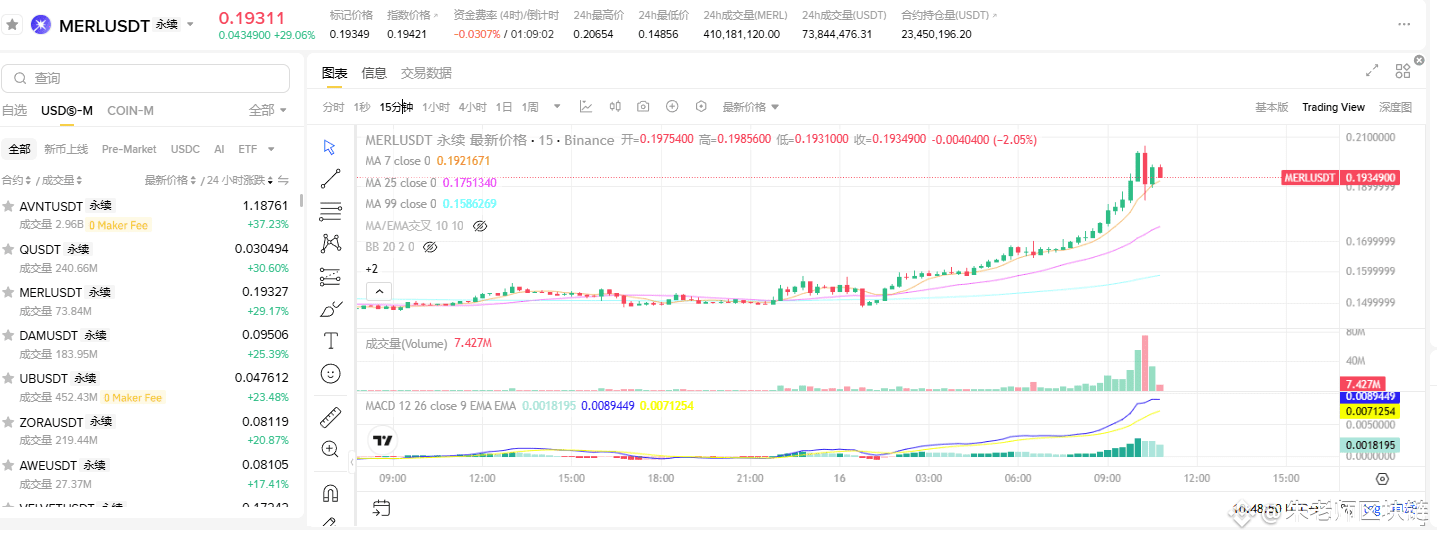Select the cursor arrow drawing tool
The height and width of the screenshot is (539, 1437).
tap(330, 148)
